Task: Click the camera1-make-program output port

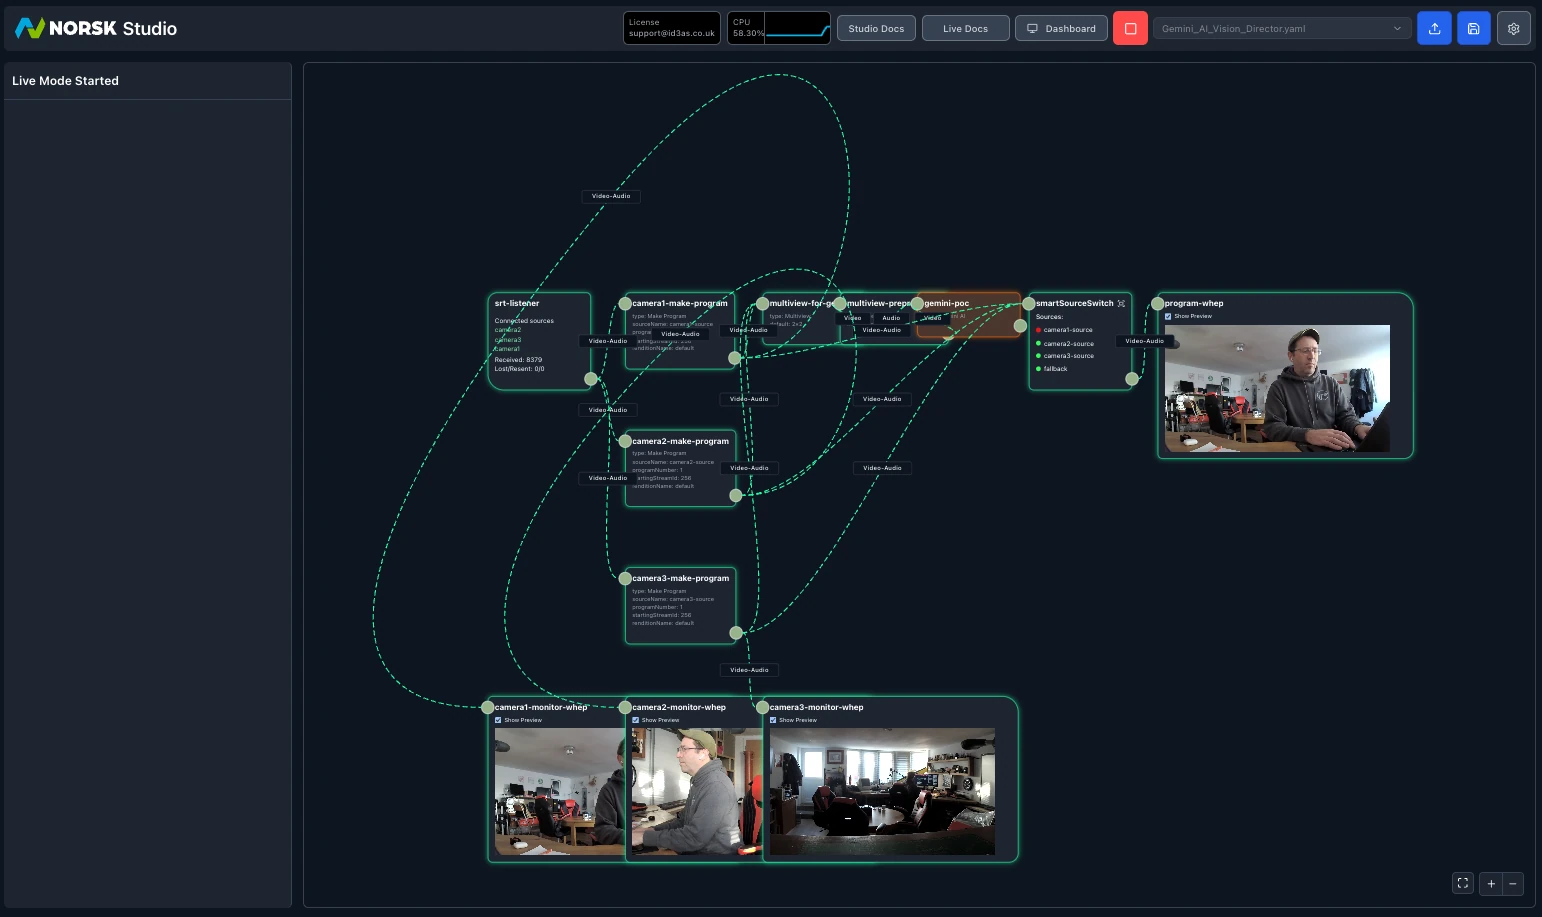Action: click(735, 358)
